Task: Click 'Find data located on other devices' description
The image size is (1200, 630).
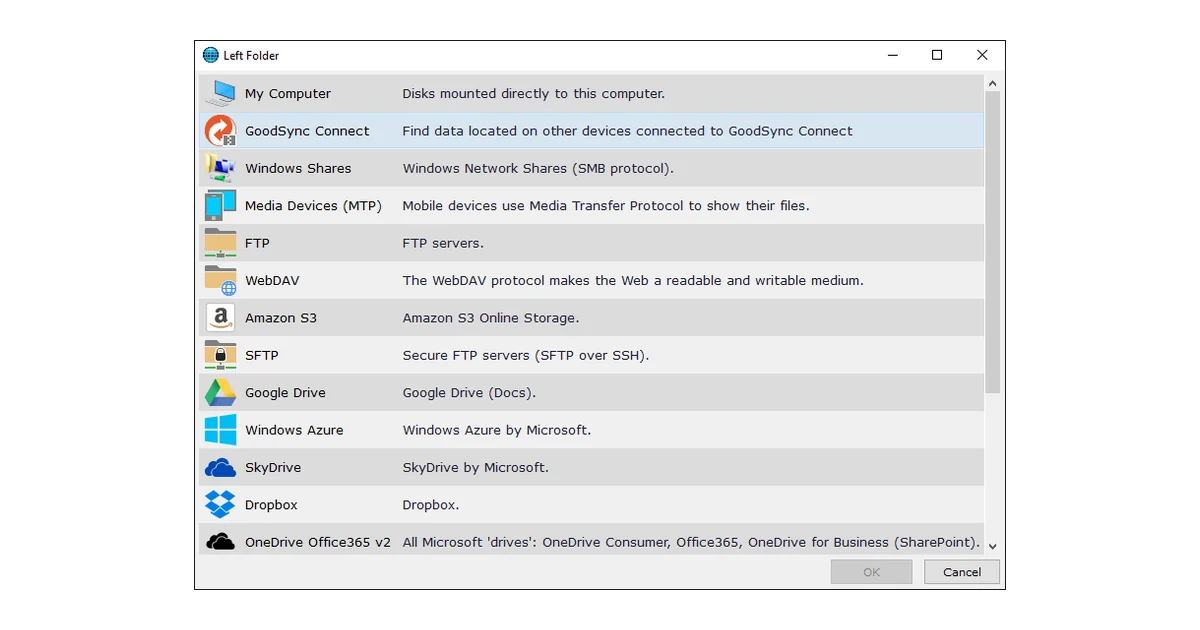Action: point(627,131)
